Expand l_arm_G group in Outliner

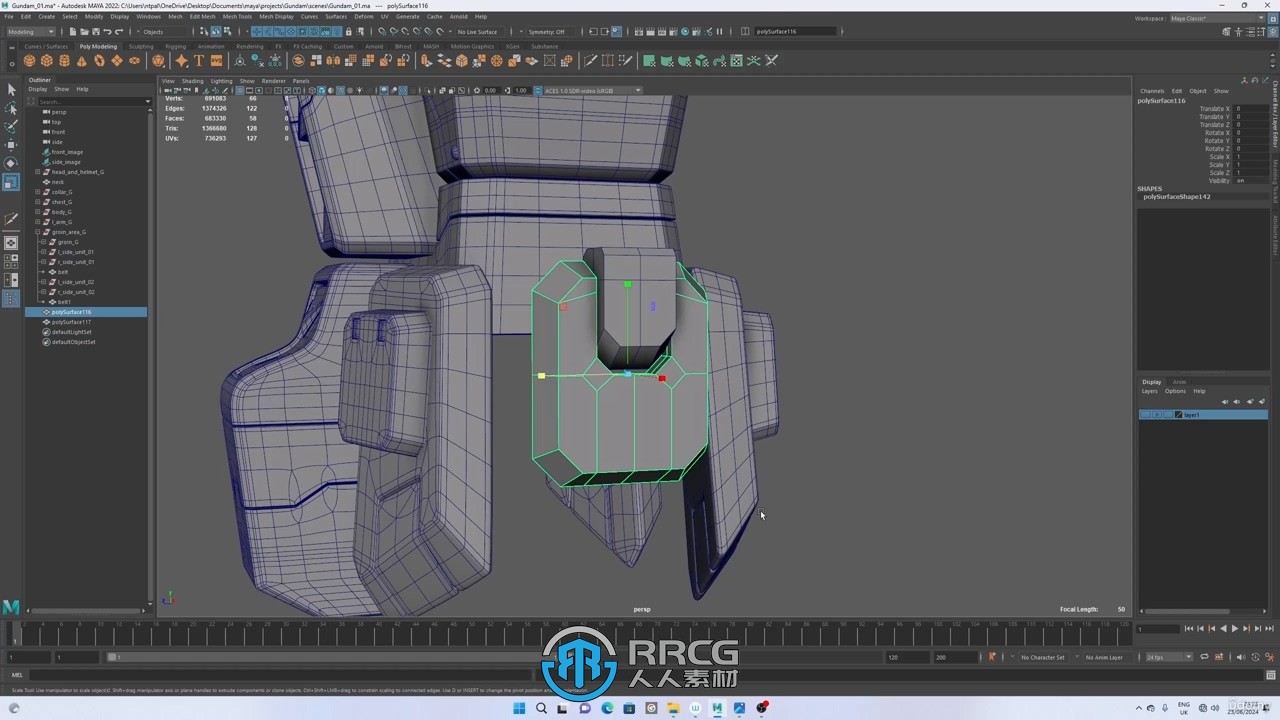click(37, 222)
